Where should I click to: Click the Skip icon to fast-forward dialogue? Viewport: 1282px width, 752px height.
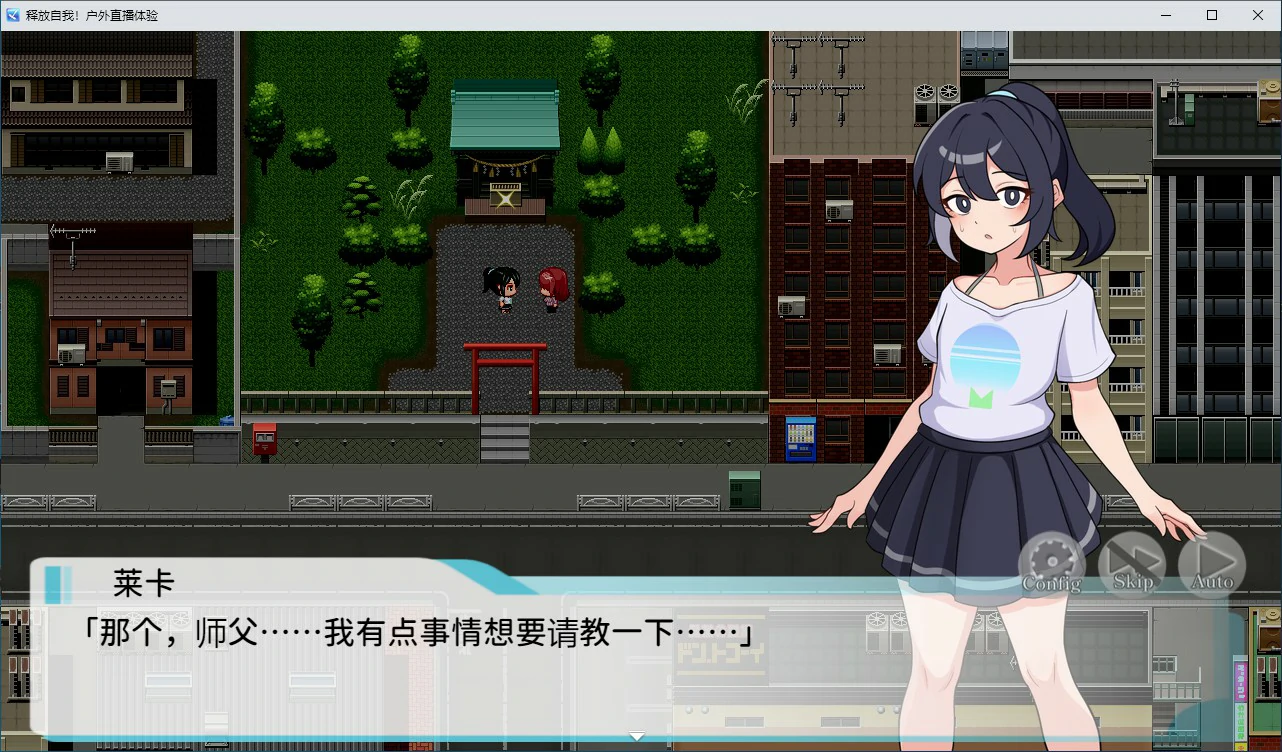(x=1130, y=565)
